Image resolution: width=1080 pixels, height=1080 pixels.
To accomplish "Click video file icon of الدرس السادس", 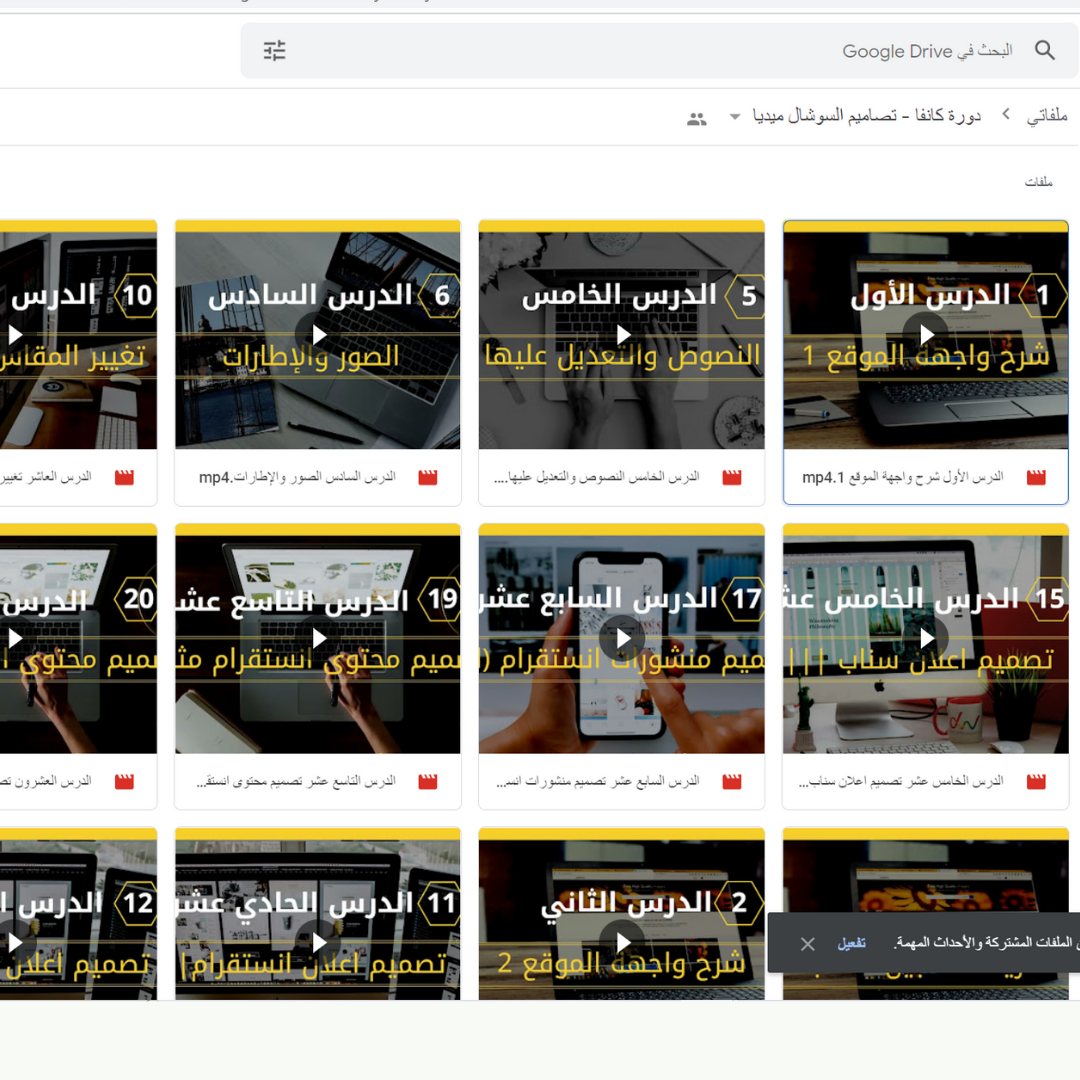I will click(428, 478).
